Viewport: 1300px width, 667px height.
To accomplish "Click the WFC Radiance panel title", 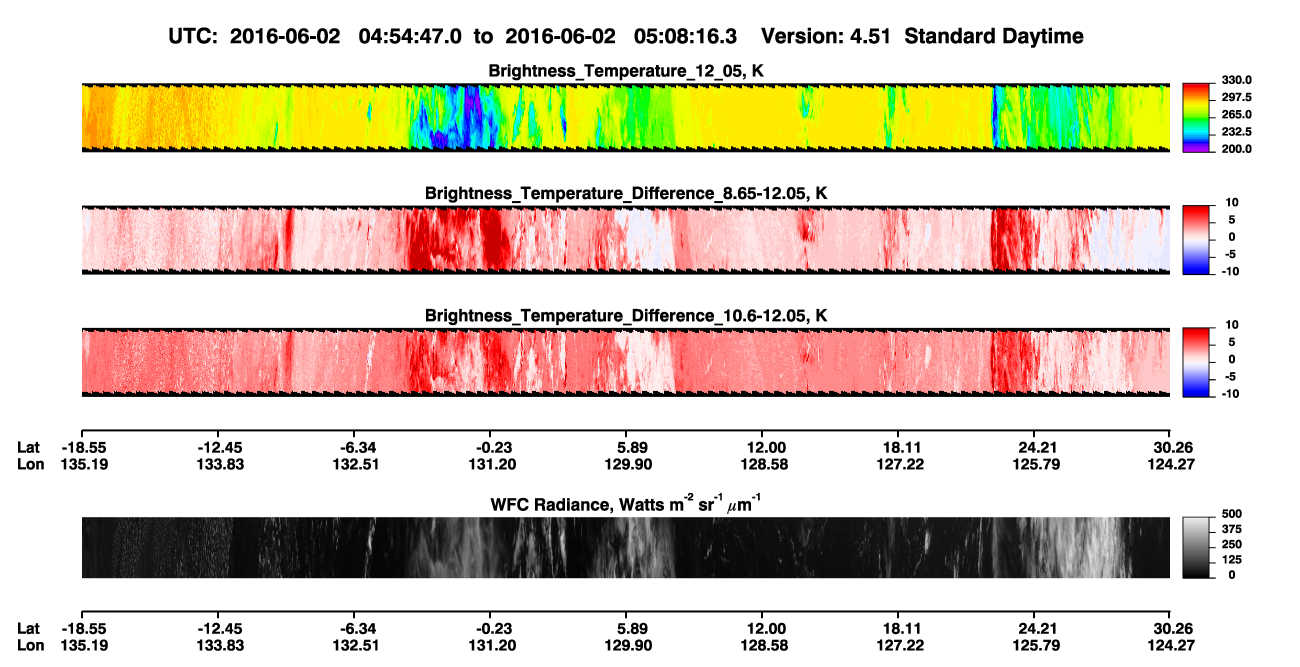I will (626, 503).
